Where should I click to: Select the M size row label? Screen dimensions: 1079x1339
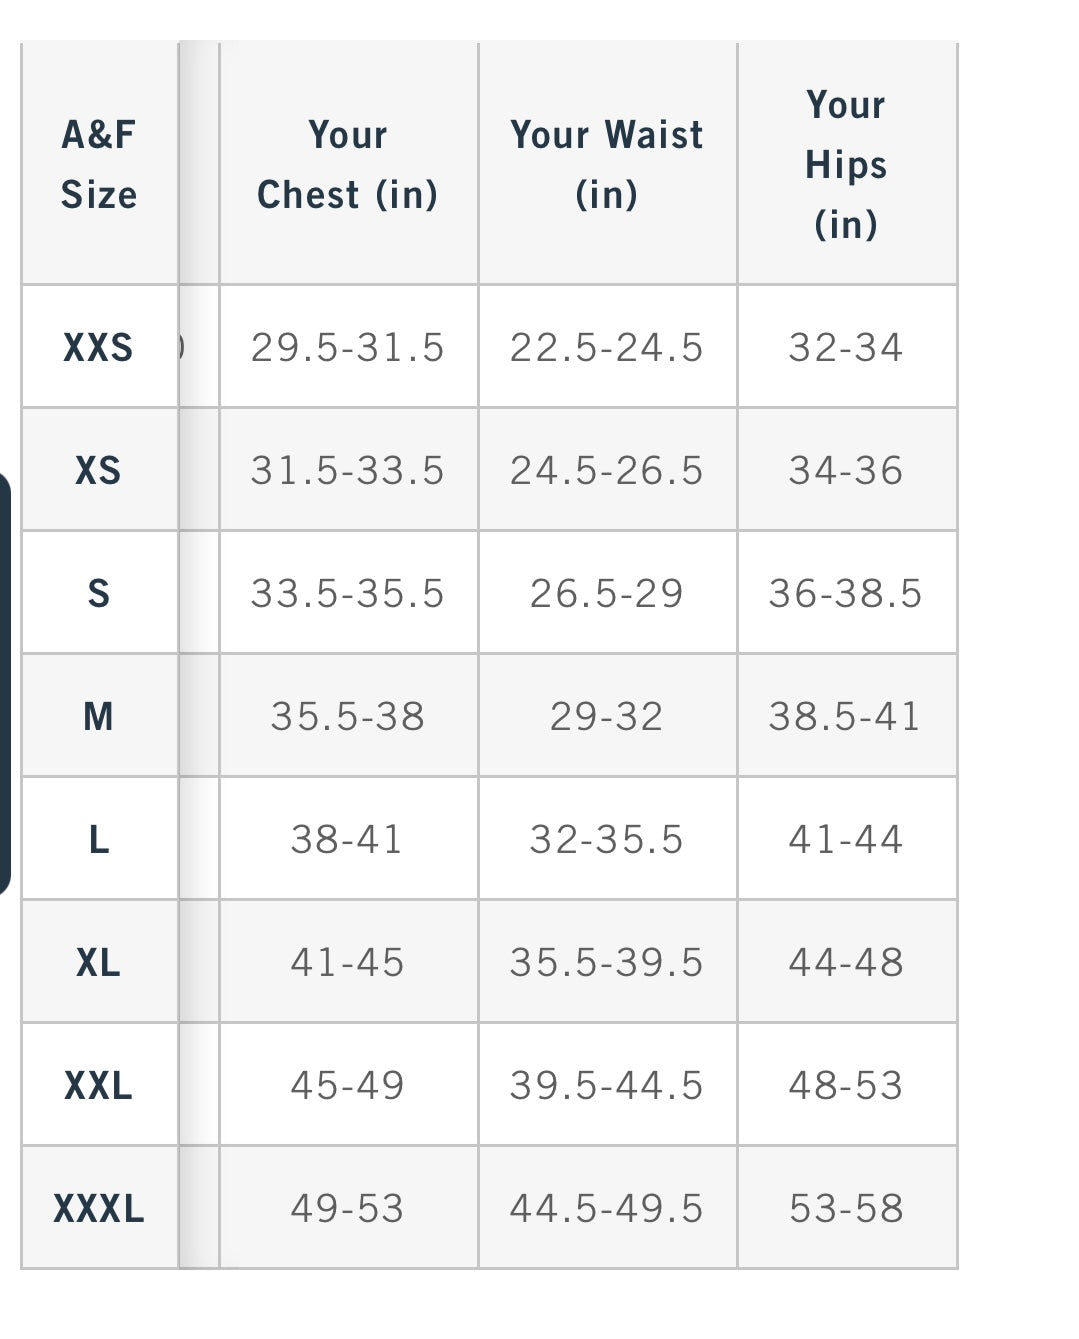[x=98, y=716]
